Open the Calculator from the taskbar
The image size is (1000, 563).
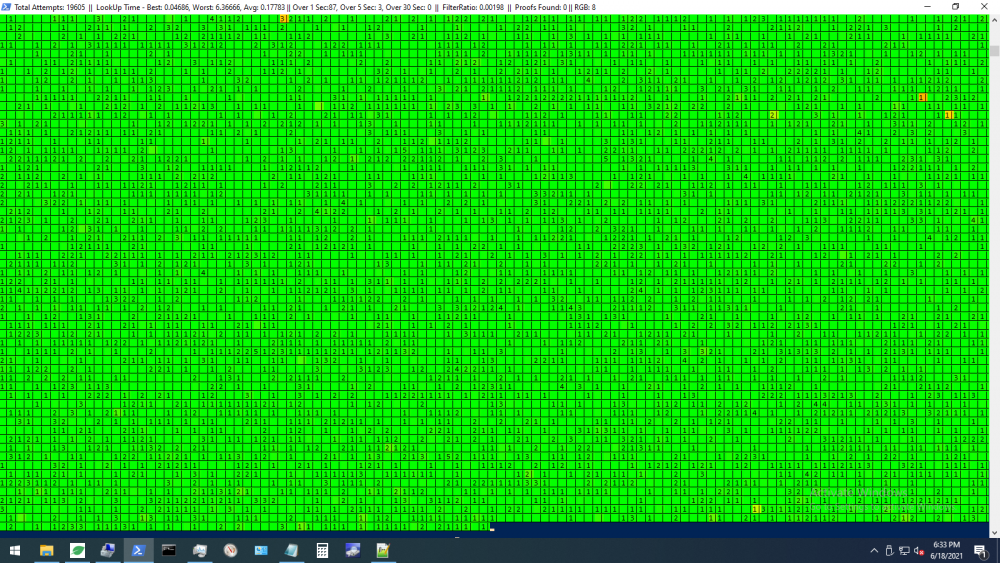point(322,550)
